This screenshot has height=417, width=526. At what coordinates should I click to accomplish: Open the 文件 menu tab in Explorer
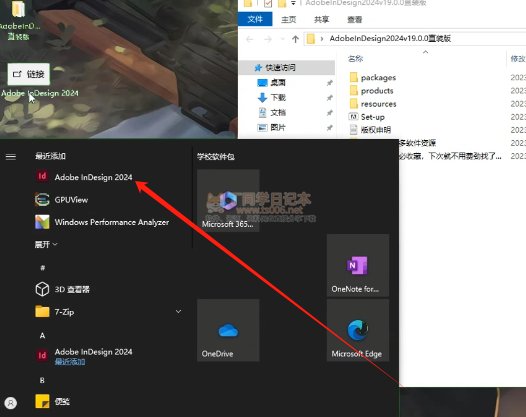point(255,19)
